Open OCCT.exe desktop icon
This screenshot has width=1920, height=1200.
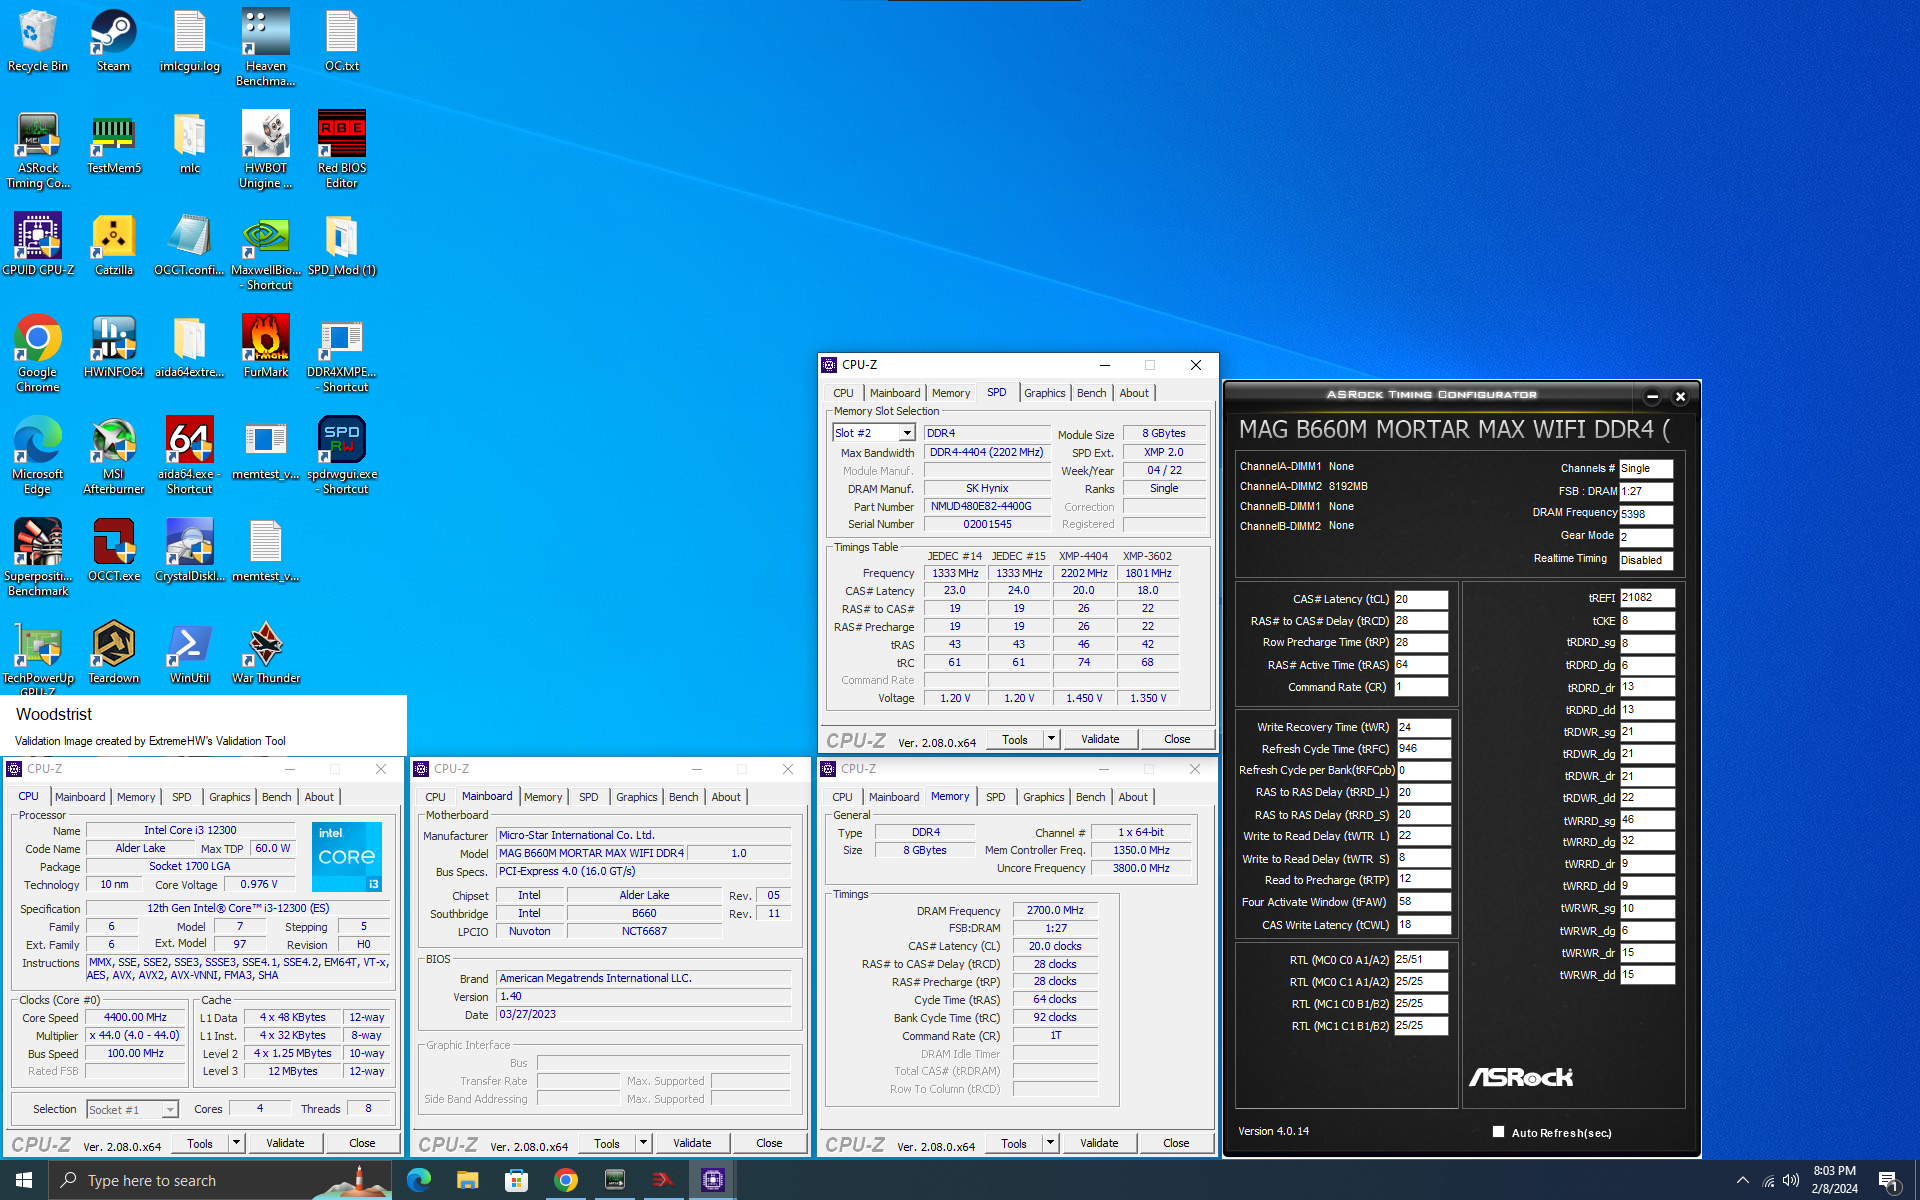pos(114,551)
